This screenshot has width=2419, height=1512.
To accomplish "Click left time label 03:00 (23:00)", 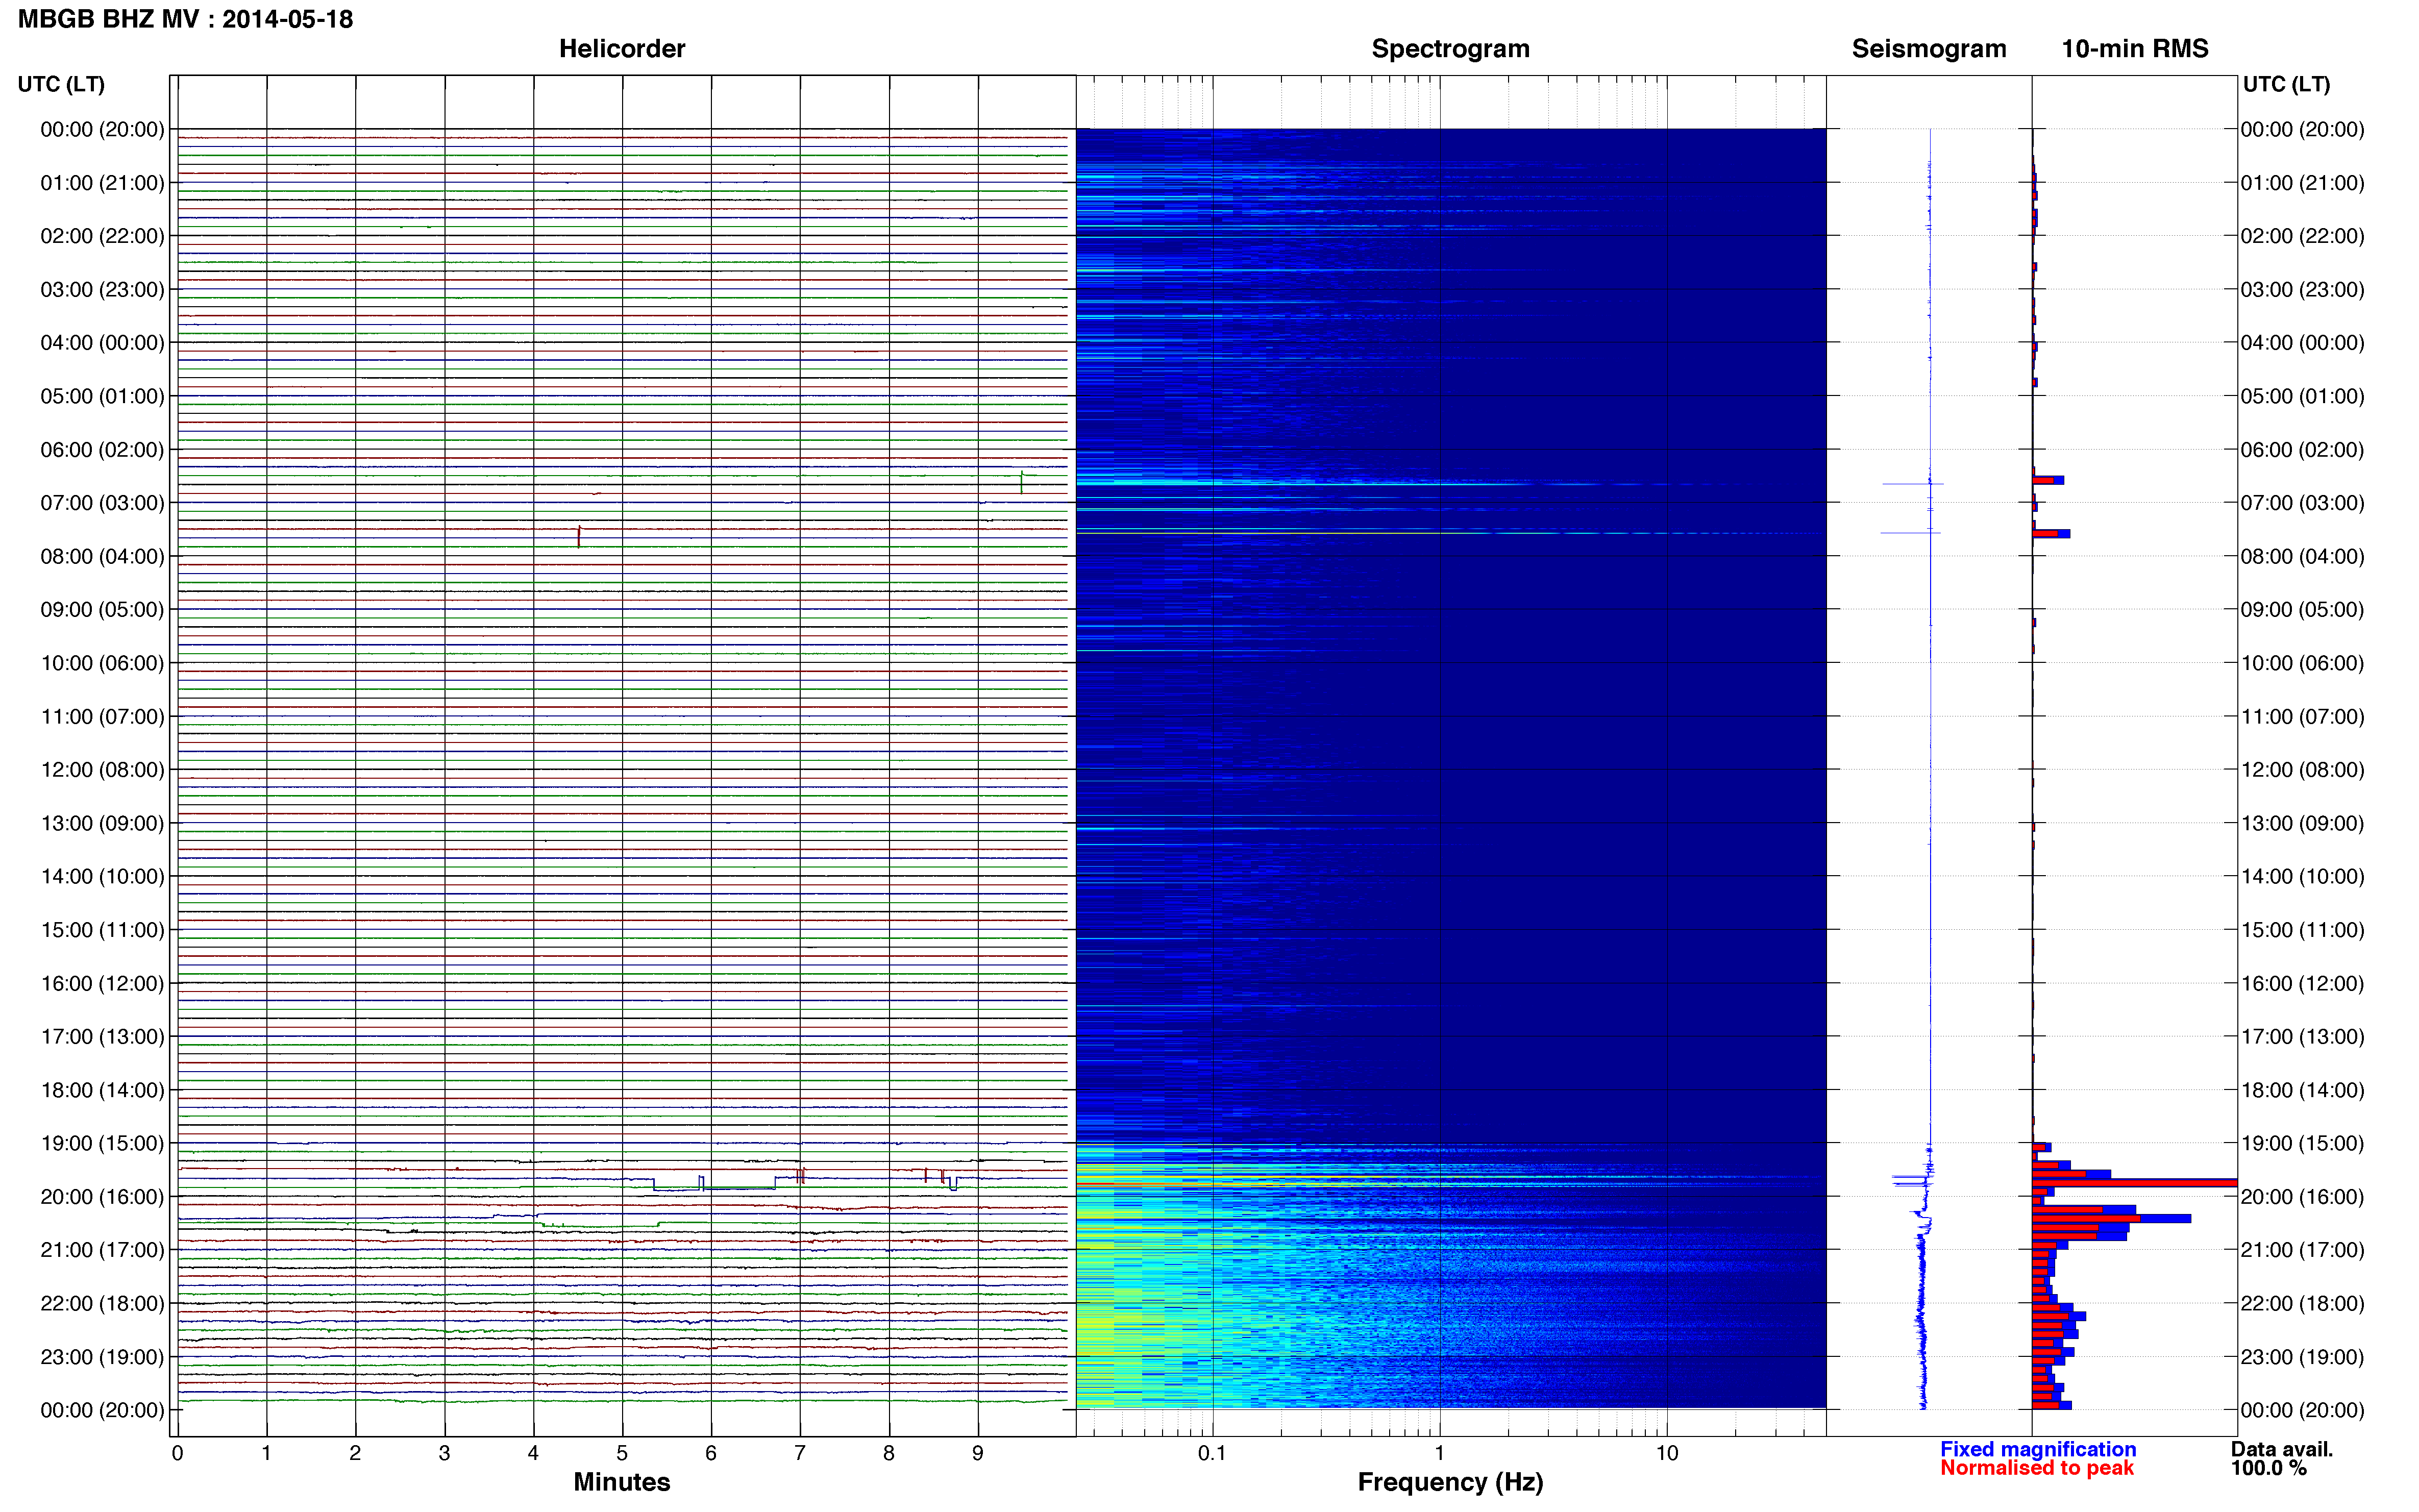I will click(102, 290).
